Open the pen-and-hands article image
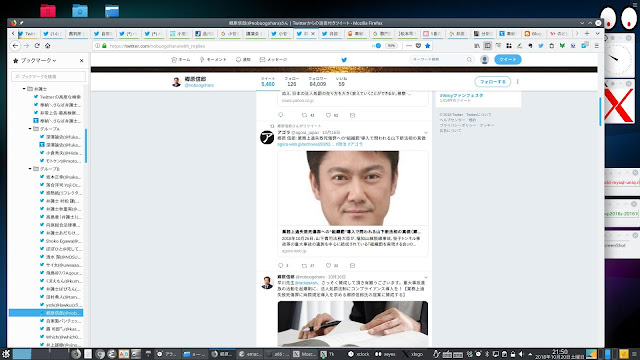Viewport: 640px width, 360px height. (353, 324)
